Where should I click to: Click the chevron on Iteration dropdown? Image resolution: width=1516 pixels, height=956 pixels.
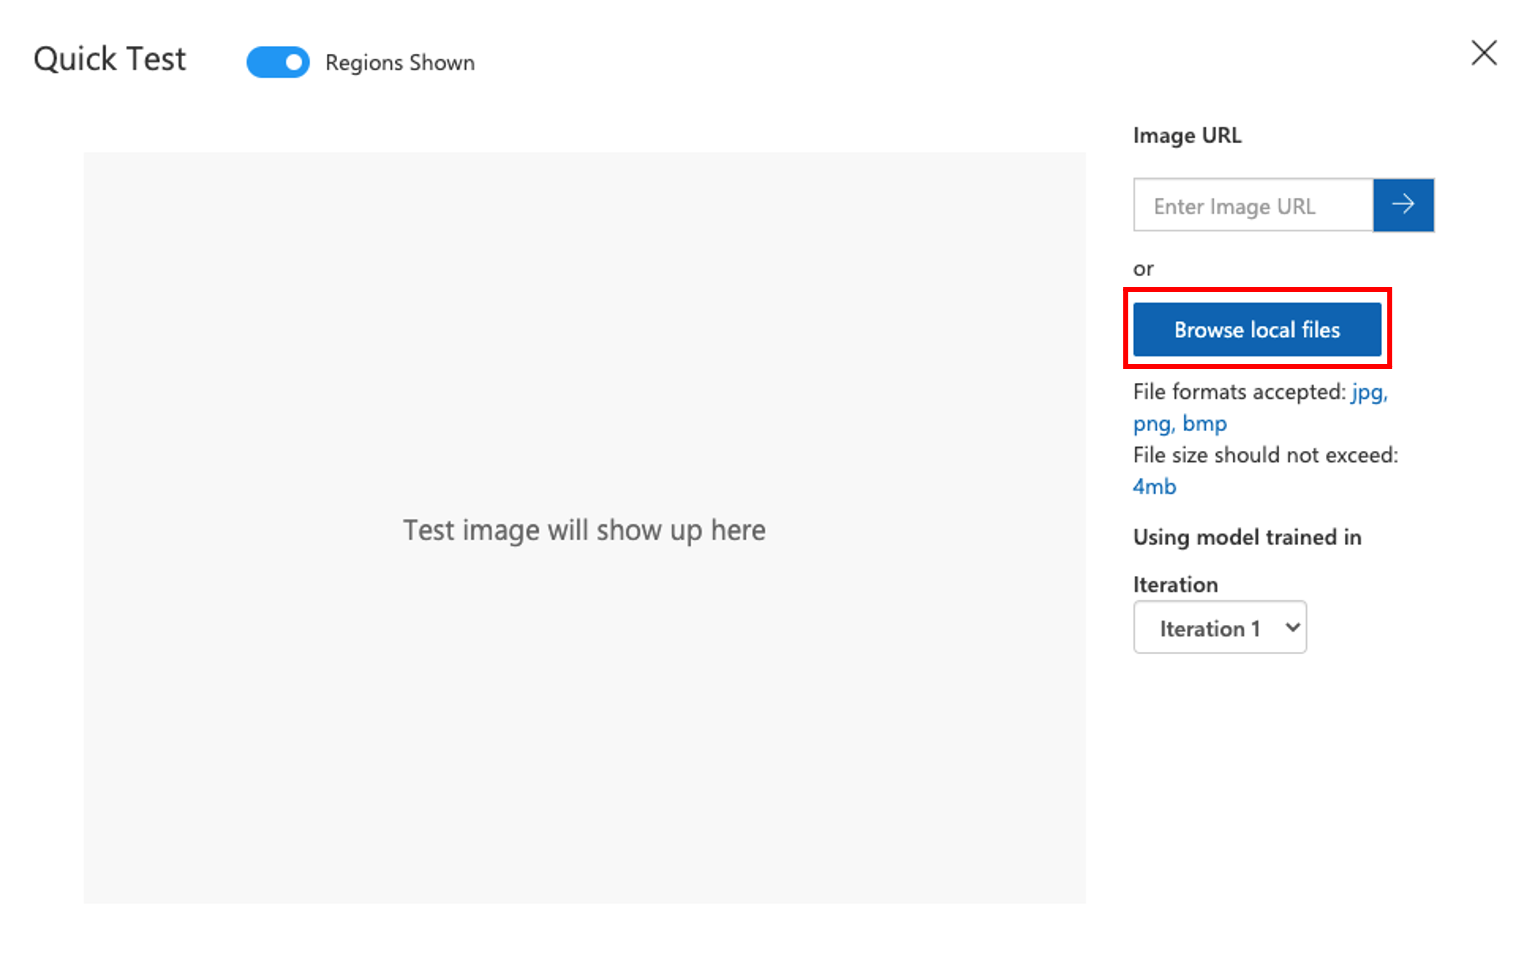1292,628
